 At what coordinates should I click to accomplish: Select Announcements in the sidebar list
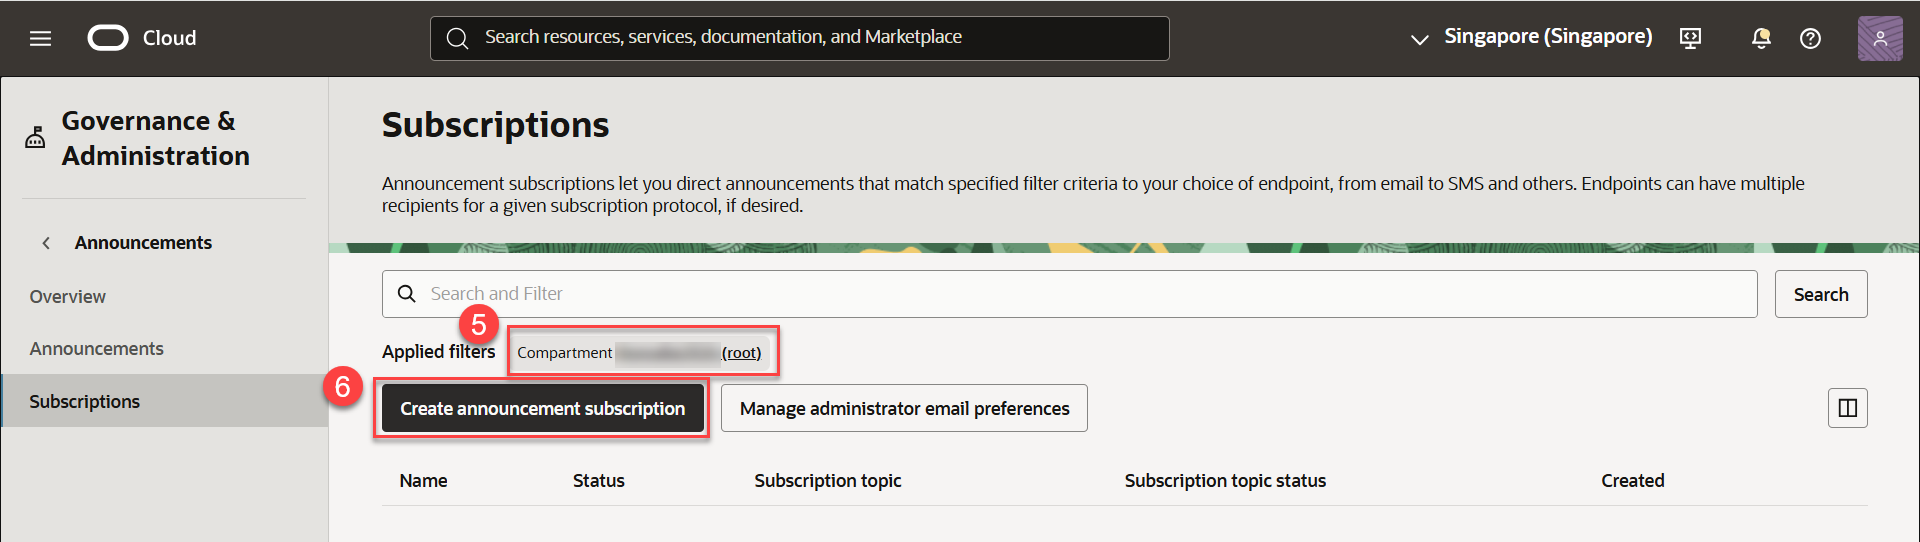pos(96,349)
